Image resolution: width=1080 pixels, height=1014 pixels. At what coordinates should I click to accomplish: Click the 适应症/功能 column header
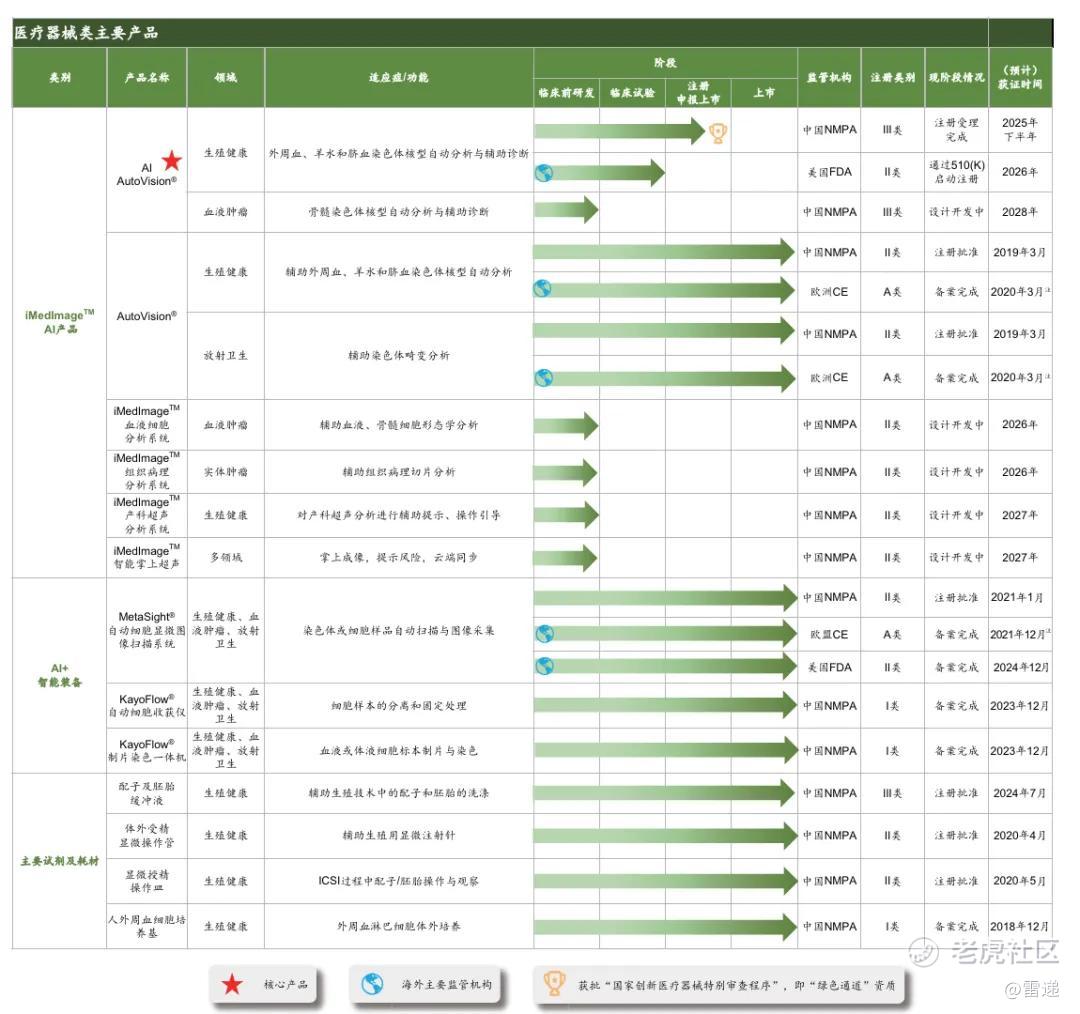398,77
